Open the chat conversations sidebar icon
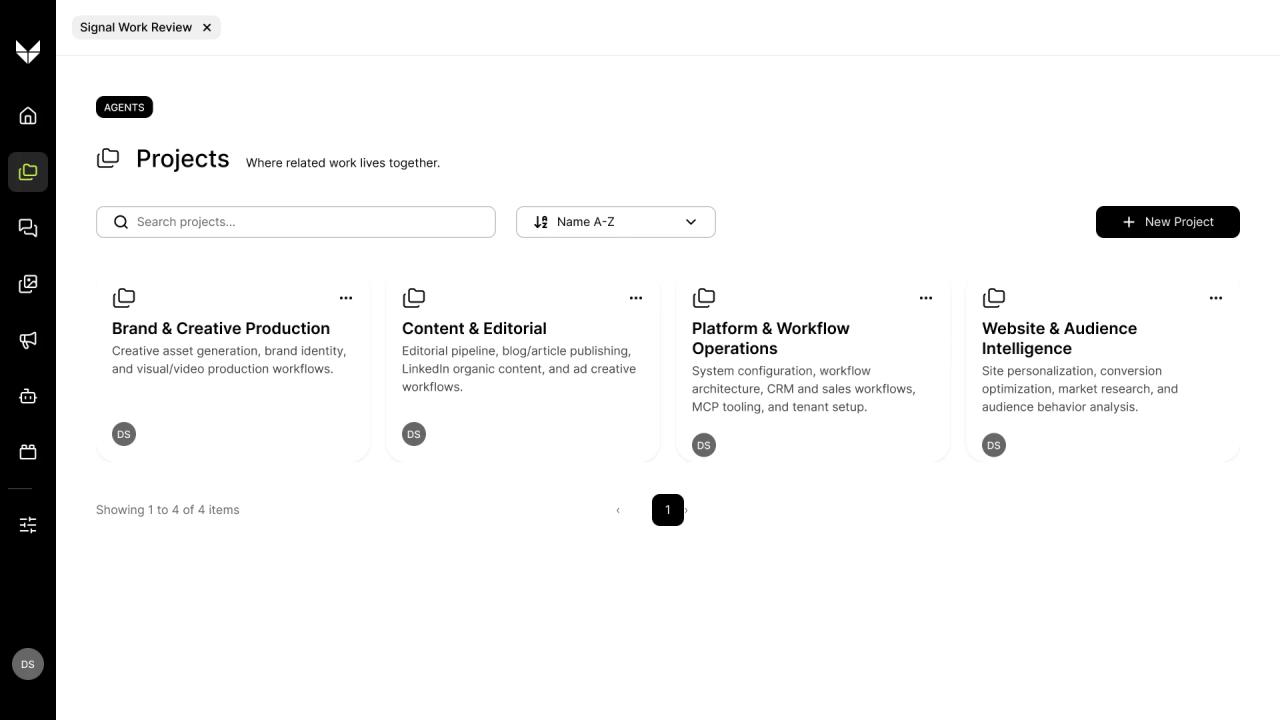Image resolution: width=1280 pixels, height=720 pixels. point(28,228)
